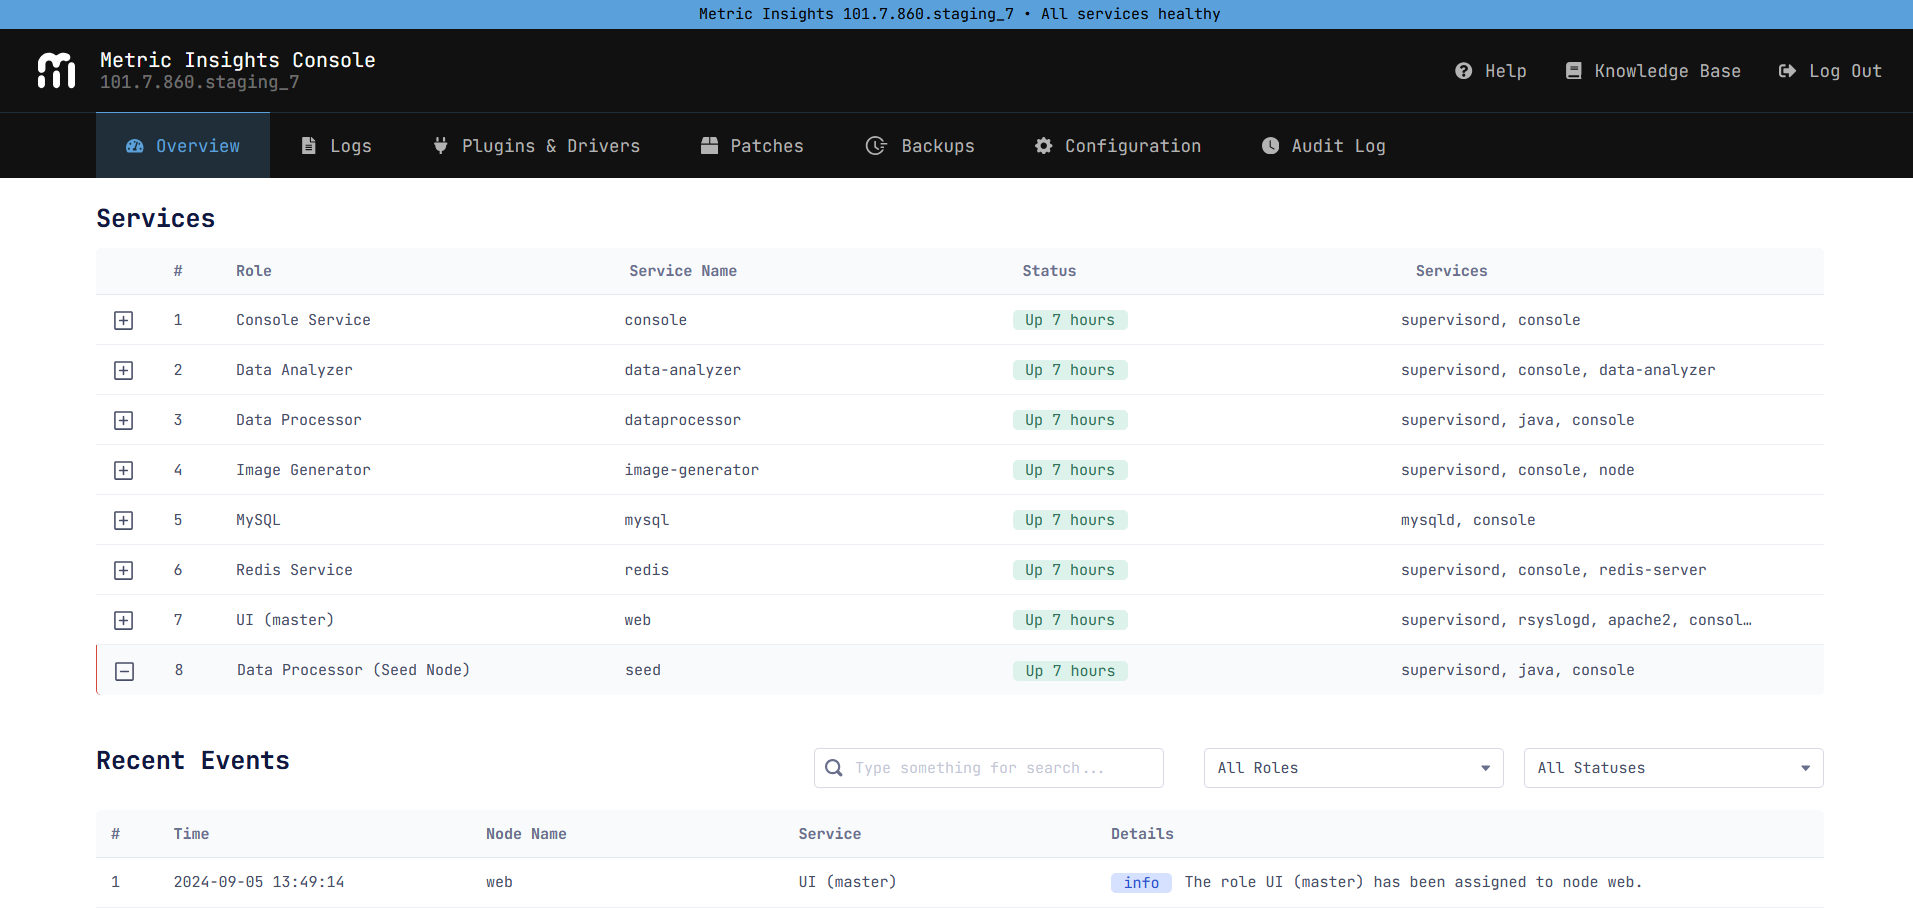Viewport: 1913px width, 908px height.
Task: Click the Up 7 hours badge for redis
Action: coord(1070,570)
